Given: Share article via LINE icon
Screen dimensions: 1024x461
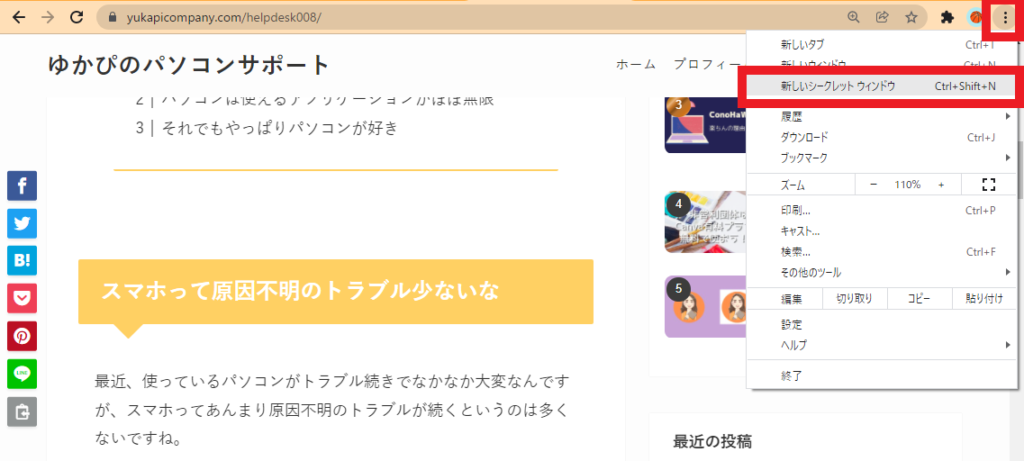Looking at the screenshot, I should coord(22,374).
